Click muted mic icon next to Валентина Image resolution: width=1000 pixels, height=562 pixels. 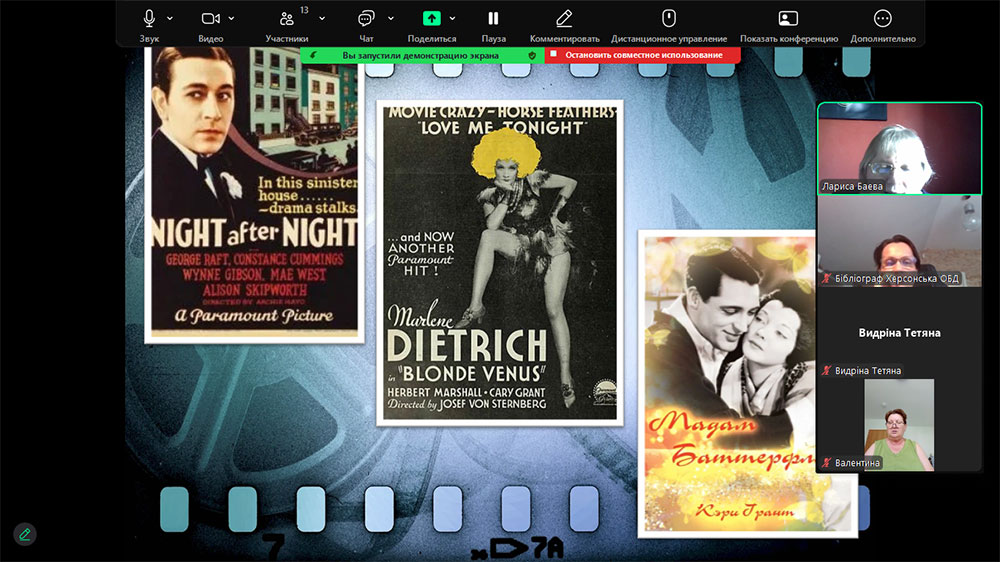pyautogui.click(x=827, y=463)
